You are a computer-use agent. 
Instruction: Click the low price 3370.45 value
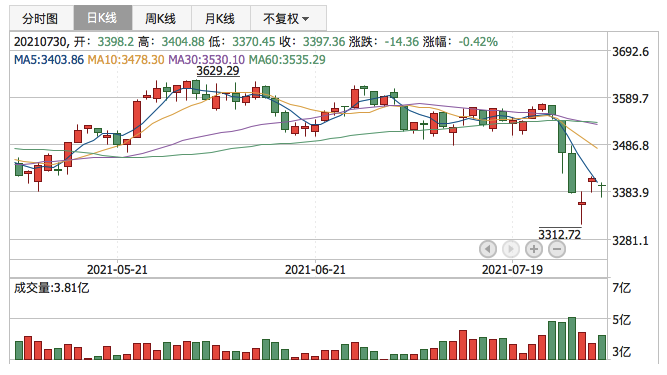click(254, 42)
